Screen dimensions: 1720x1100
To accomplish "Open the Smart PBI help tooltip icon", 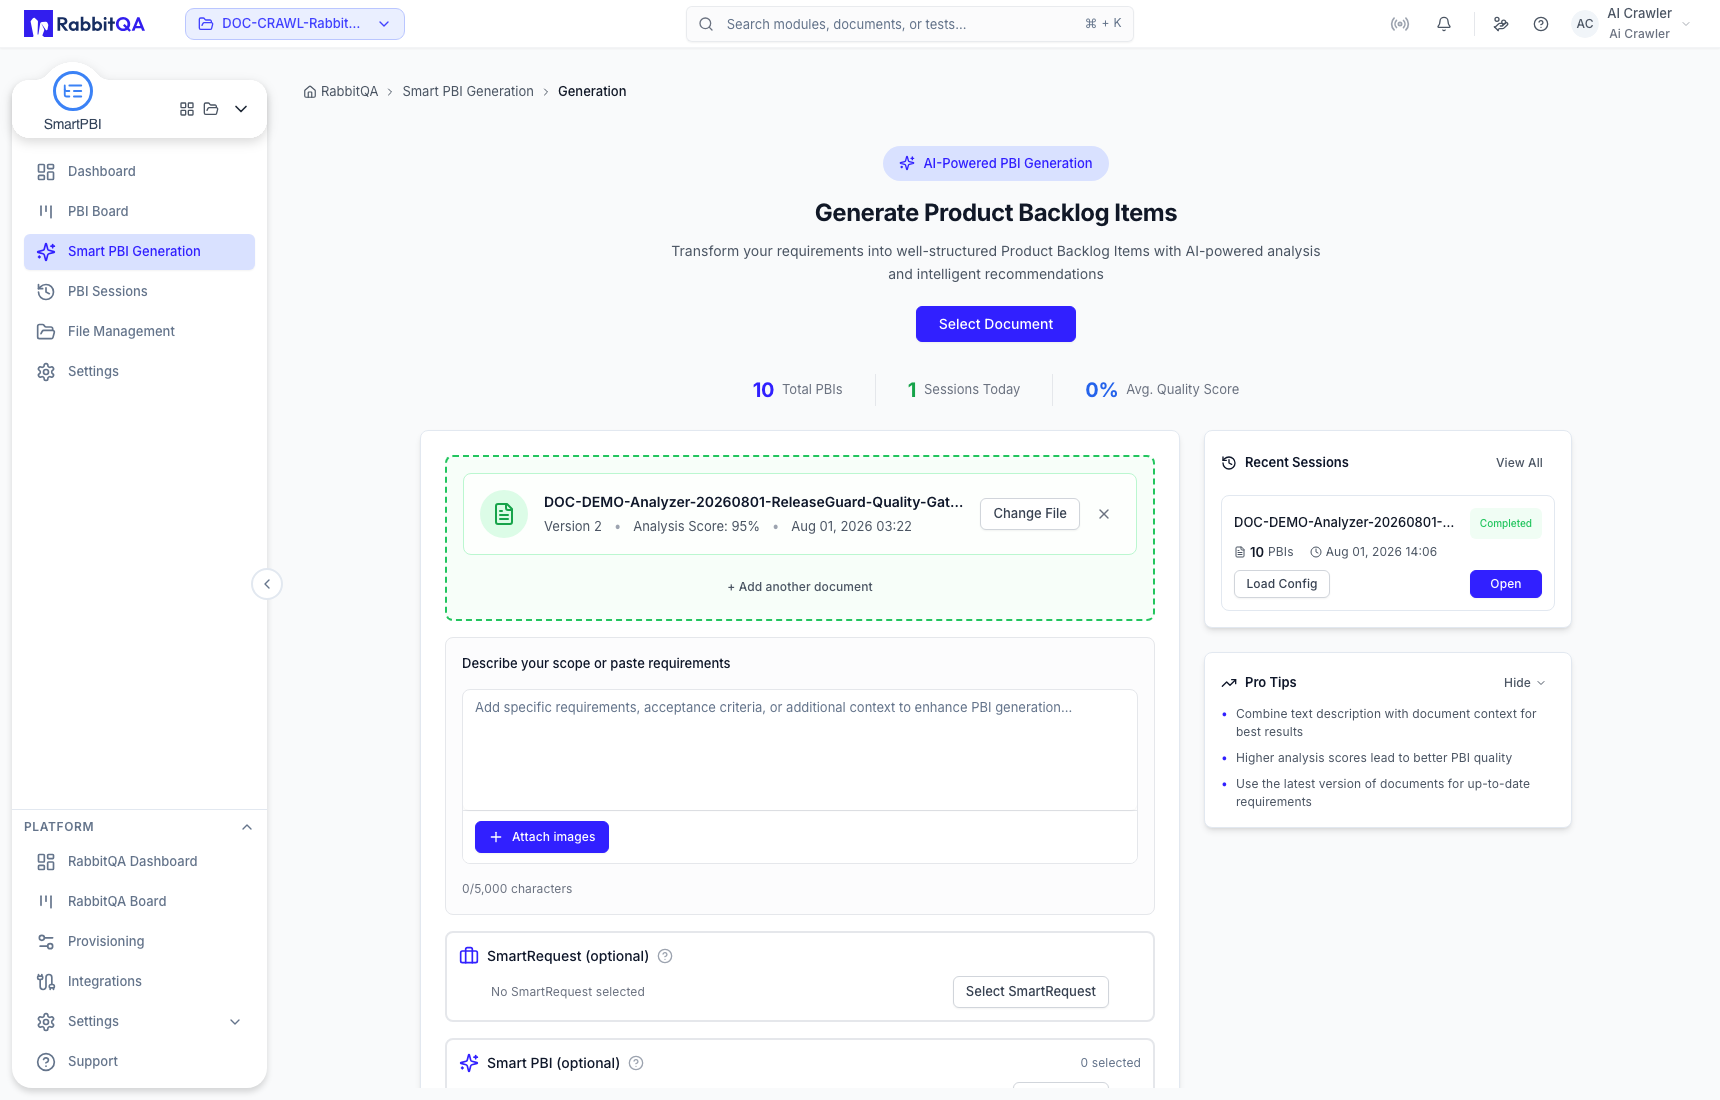I will point(636,1063).
